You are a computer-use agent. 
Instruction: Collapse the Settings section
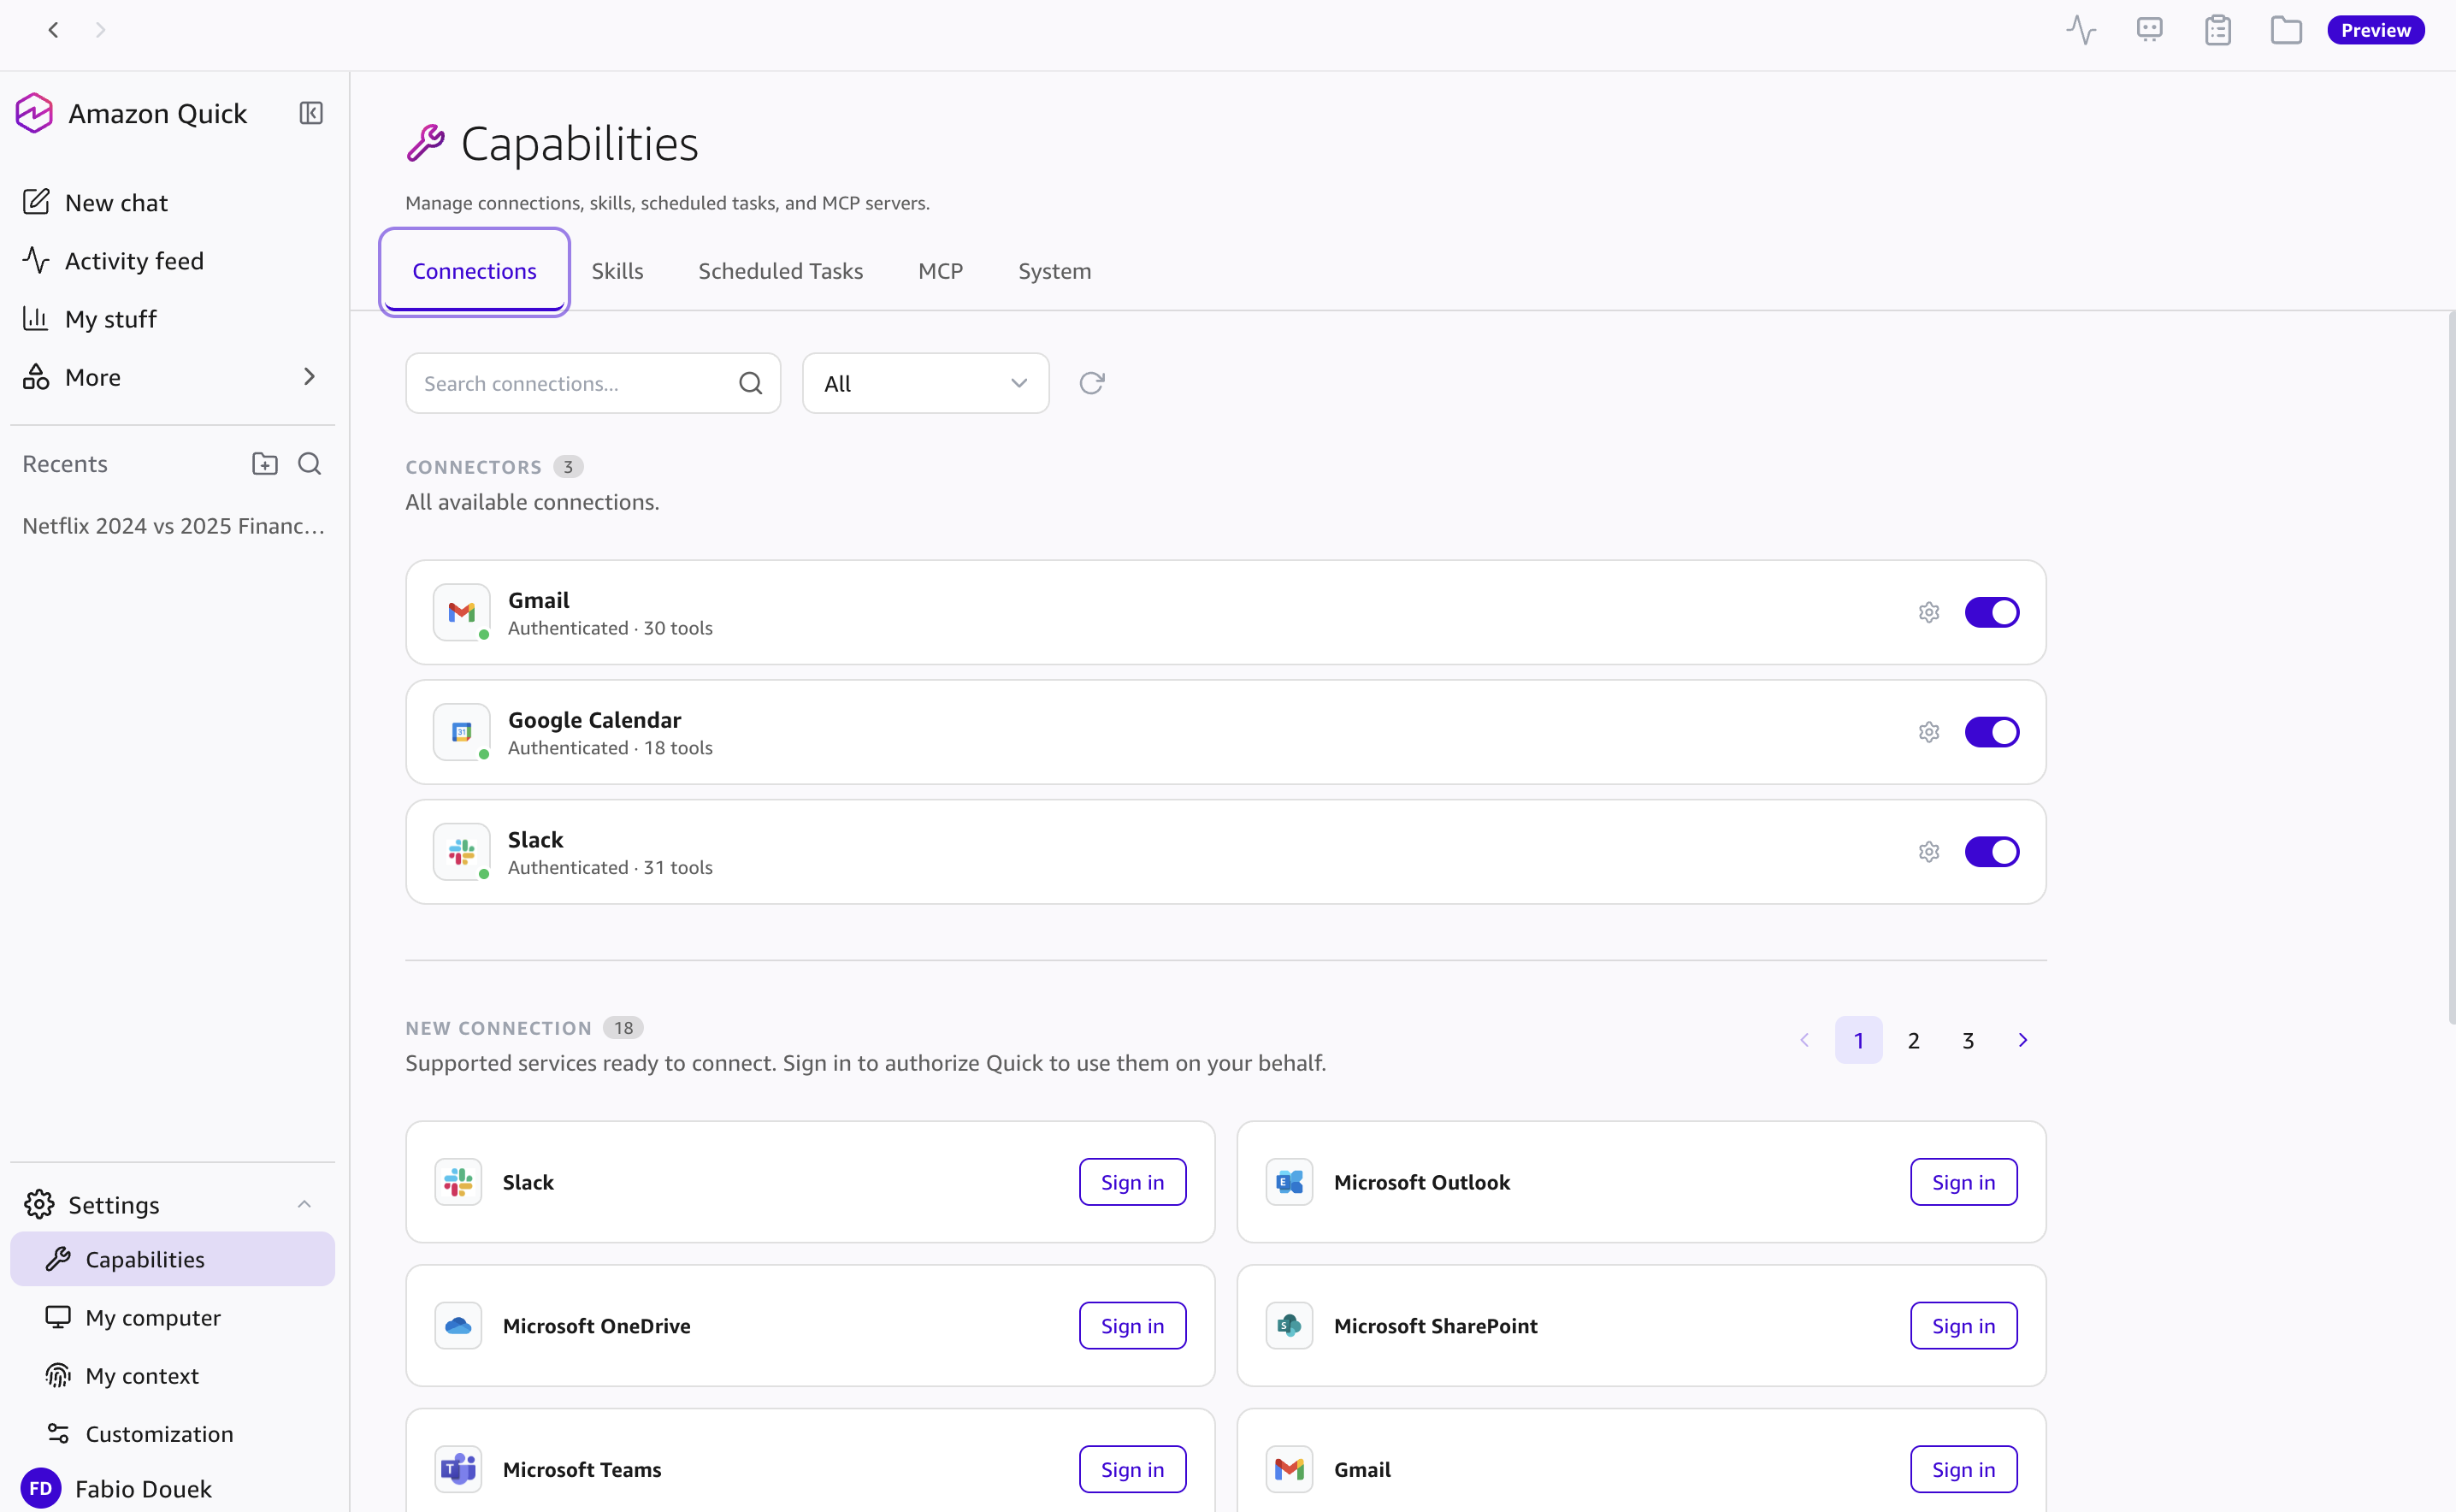coord(304,1204)
